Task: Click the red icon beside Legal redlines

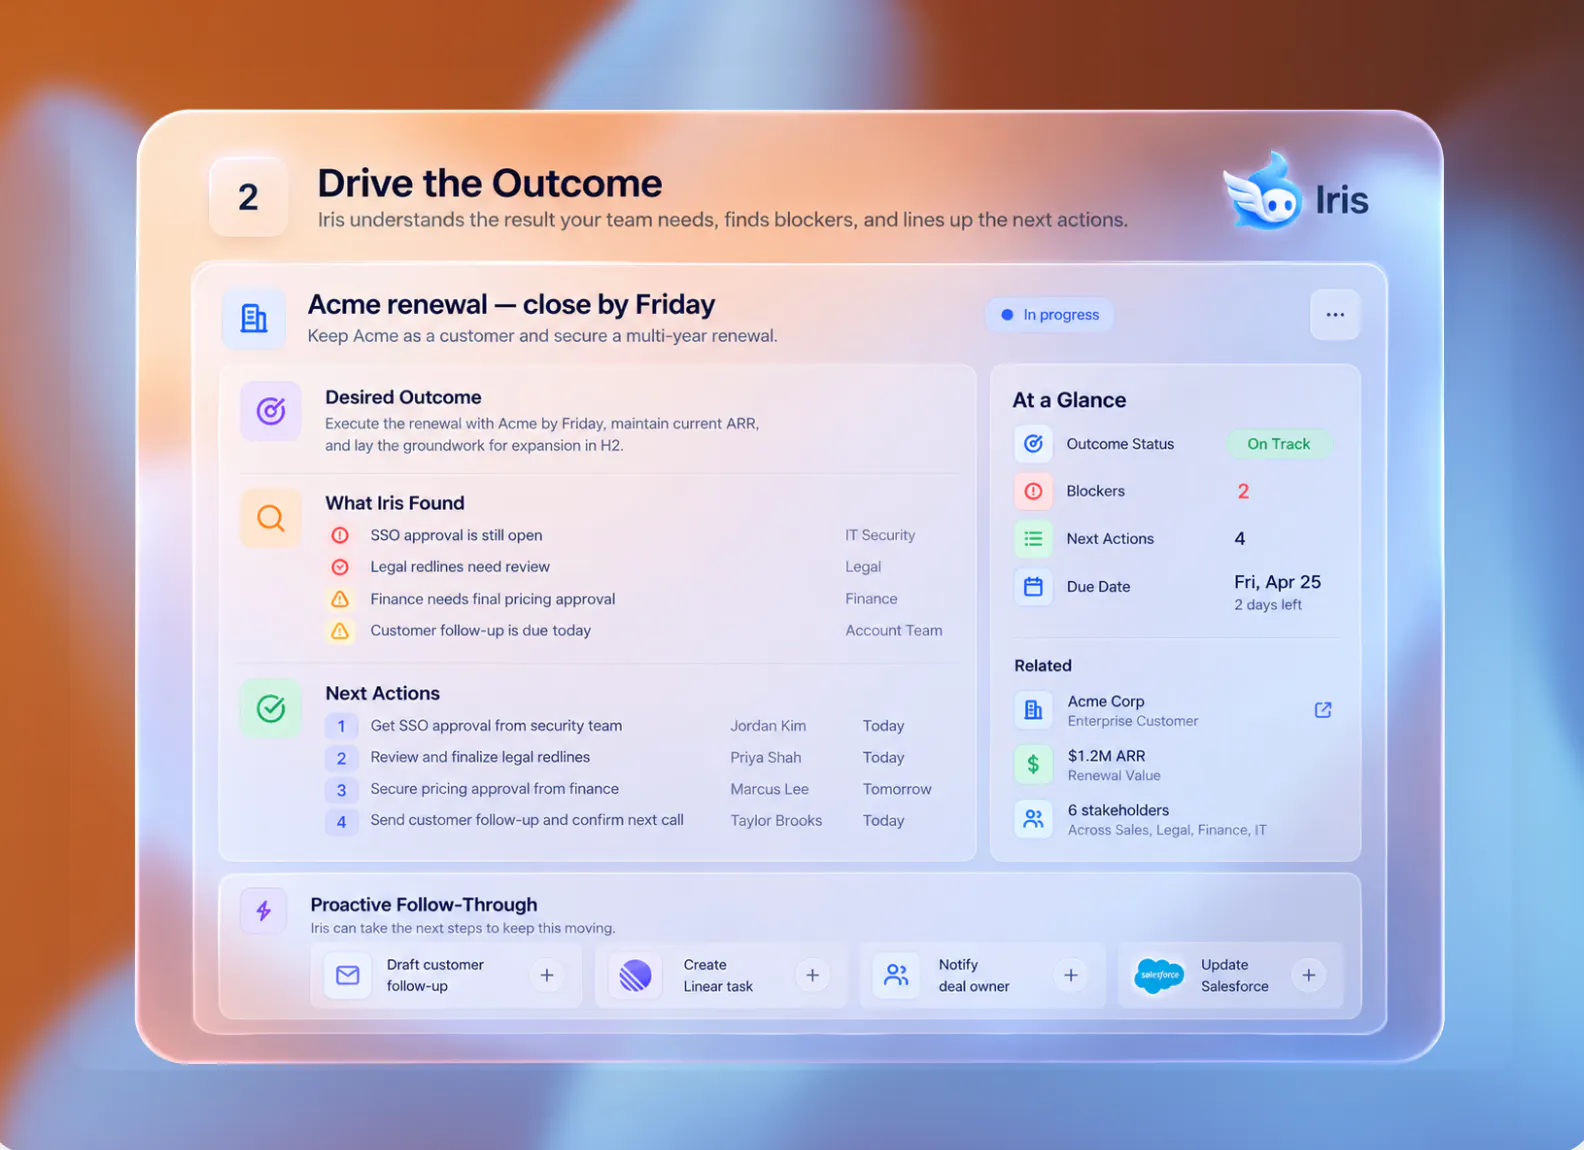Action: click(340, 567)
